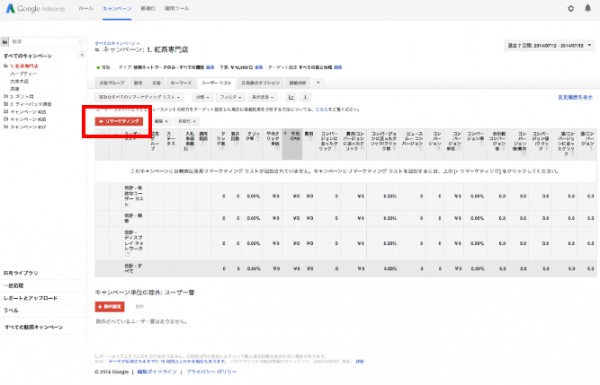
Task: Open the 分割 segment dropdown
Action: tap(202, 97)
